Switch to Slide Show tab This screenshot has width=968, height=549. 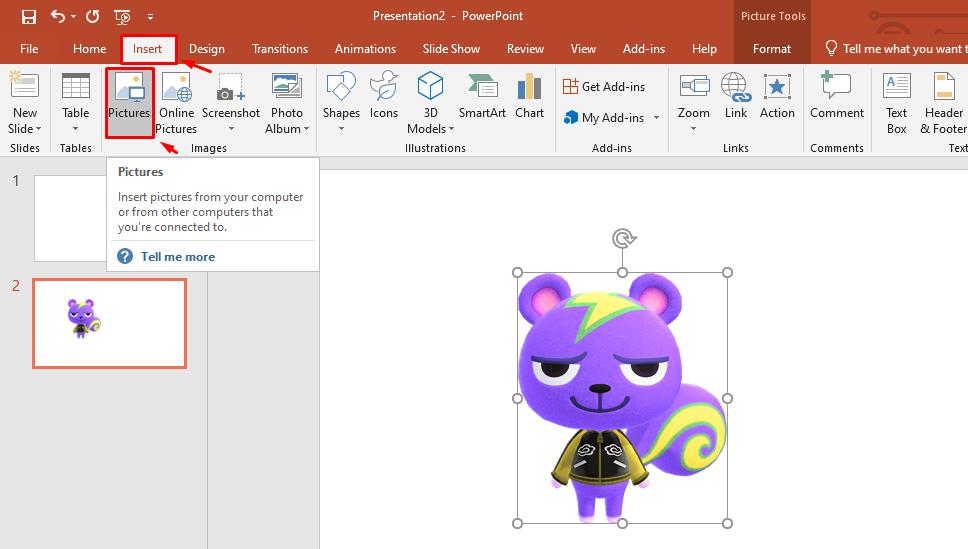point(451,49)
